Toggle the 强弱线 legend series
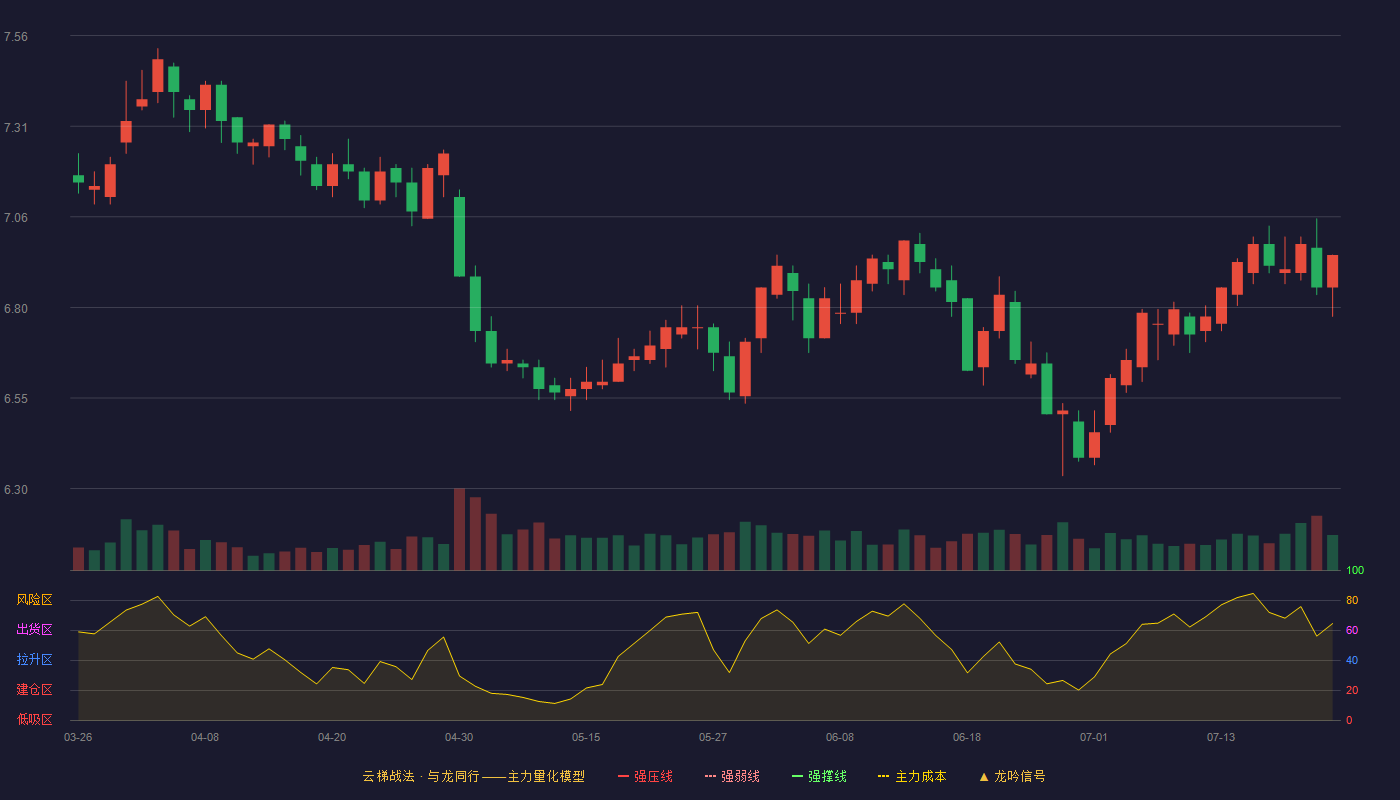The height and width of the screenshot is (800, 1400). [x=732, y=776]
